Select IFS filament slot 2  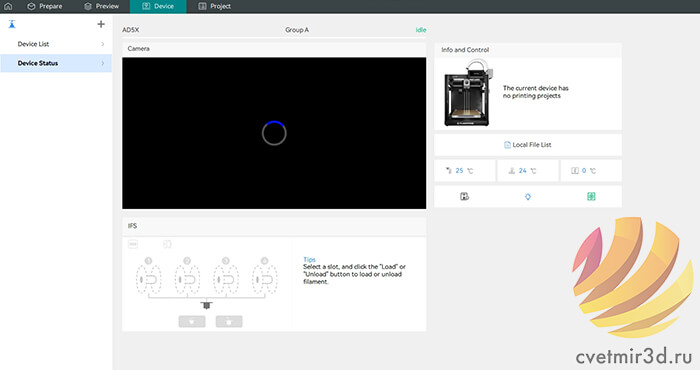187,277
